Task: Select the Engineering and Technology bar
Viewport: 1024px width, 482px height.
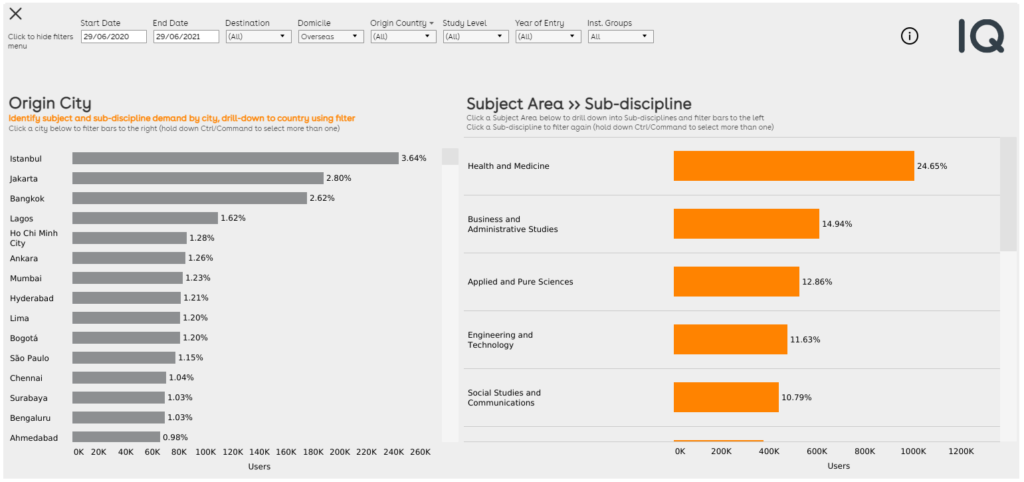Action: click(x=730, y=339)
